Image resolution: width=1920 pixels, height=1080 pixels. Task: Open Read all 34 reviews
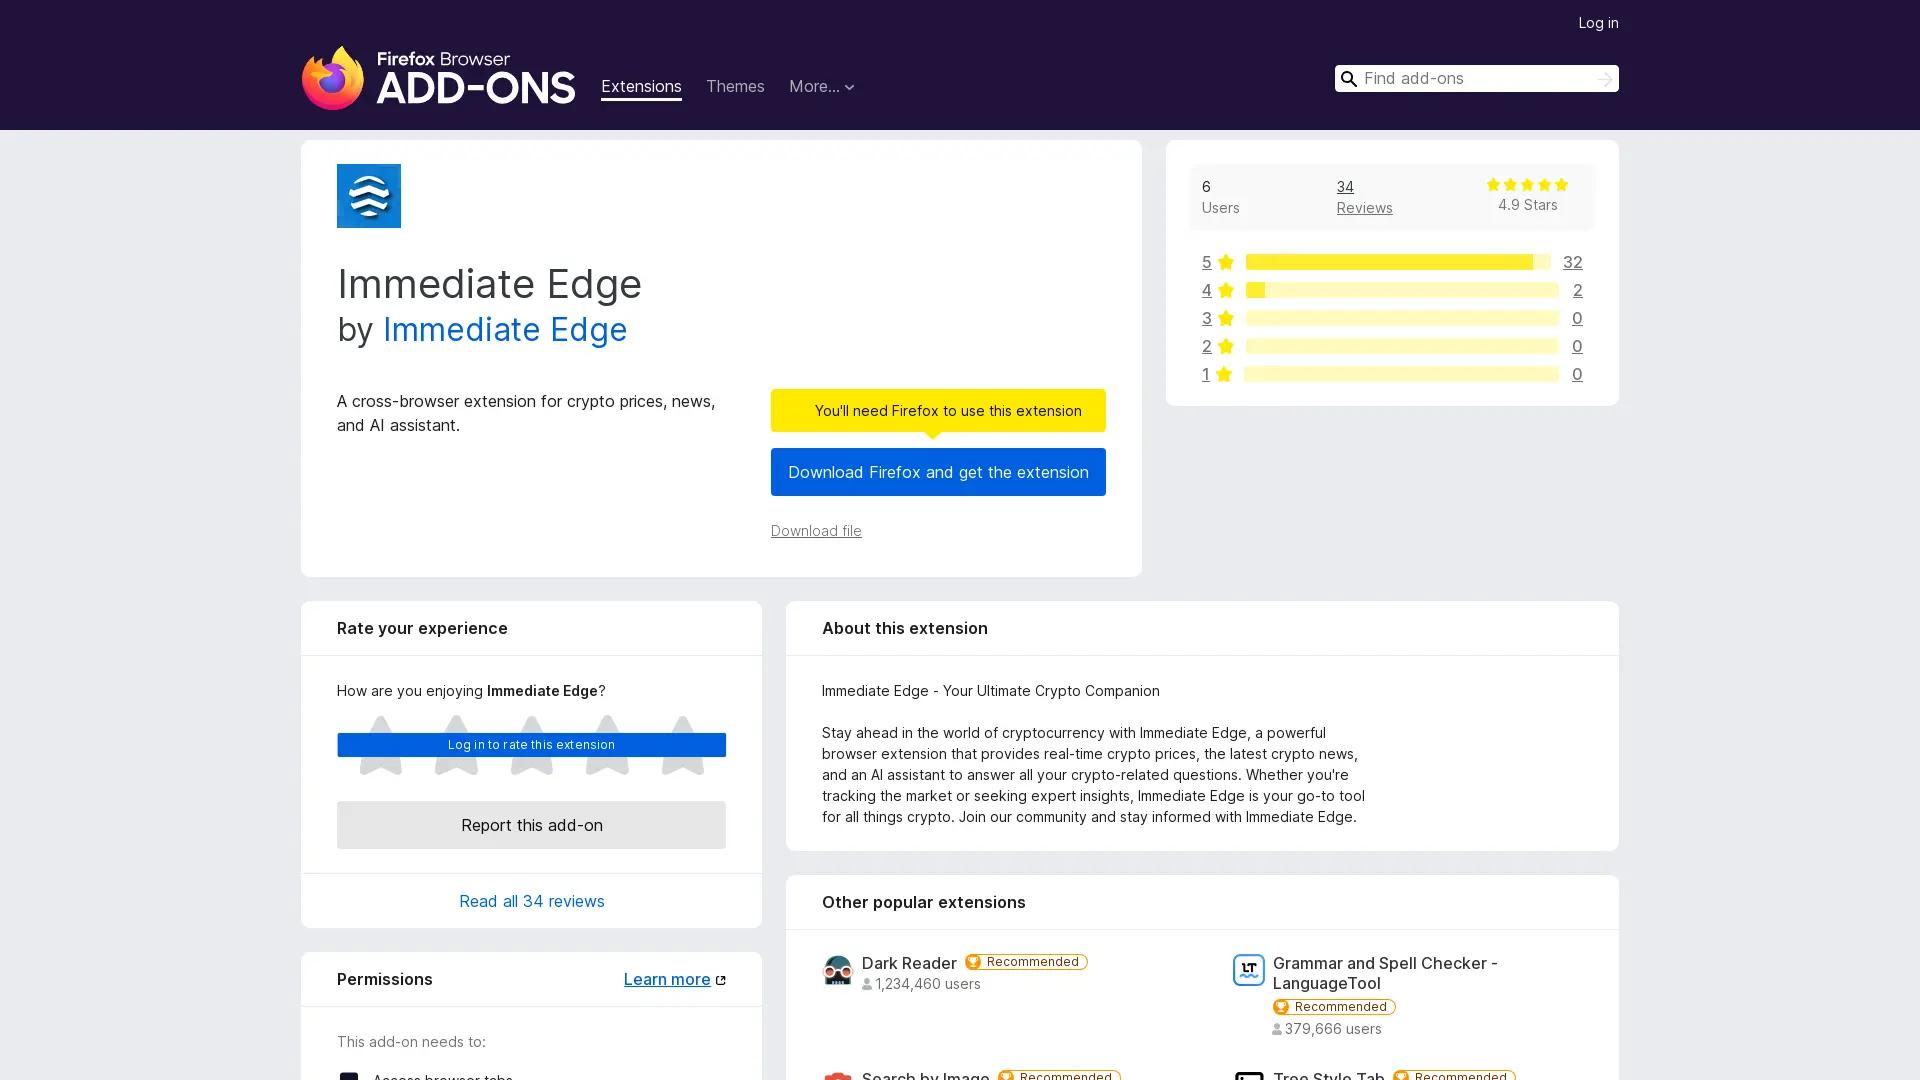click(x=531, y=901)
